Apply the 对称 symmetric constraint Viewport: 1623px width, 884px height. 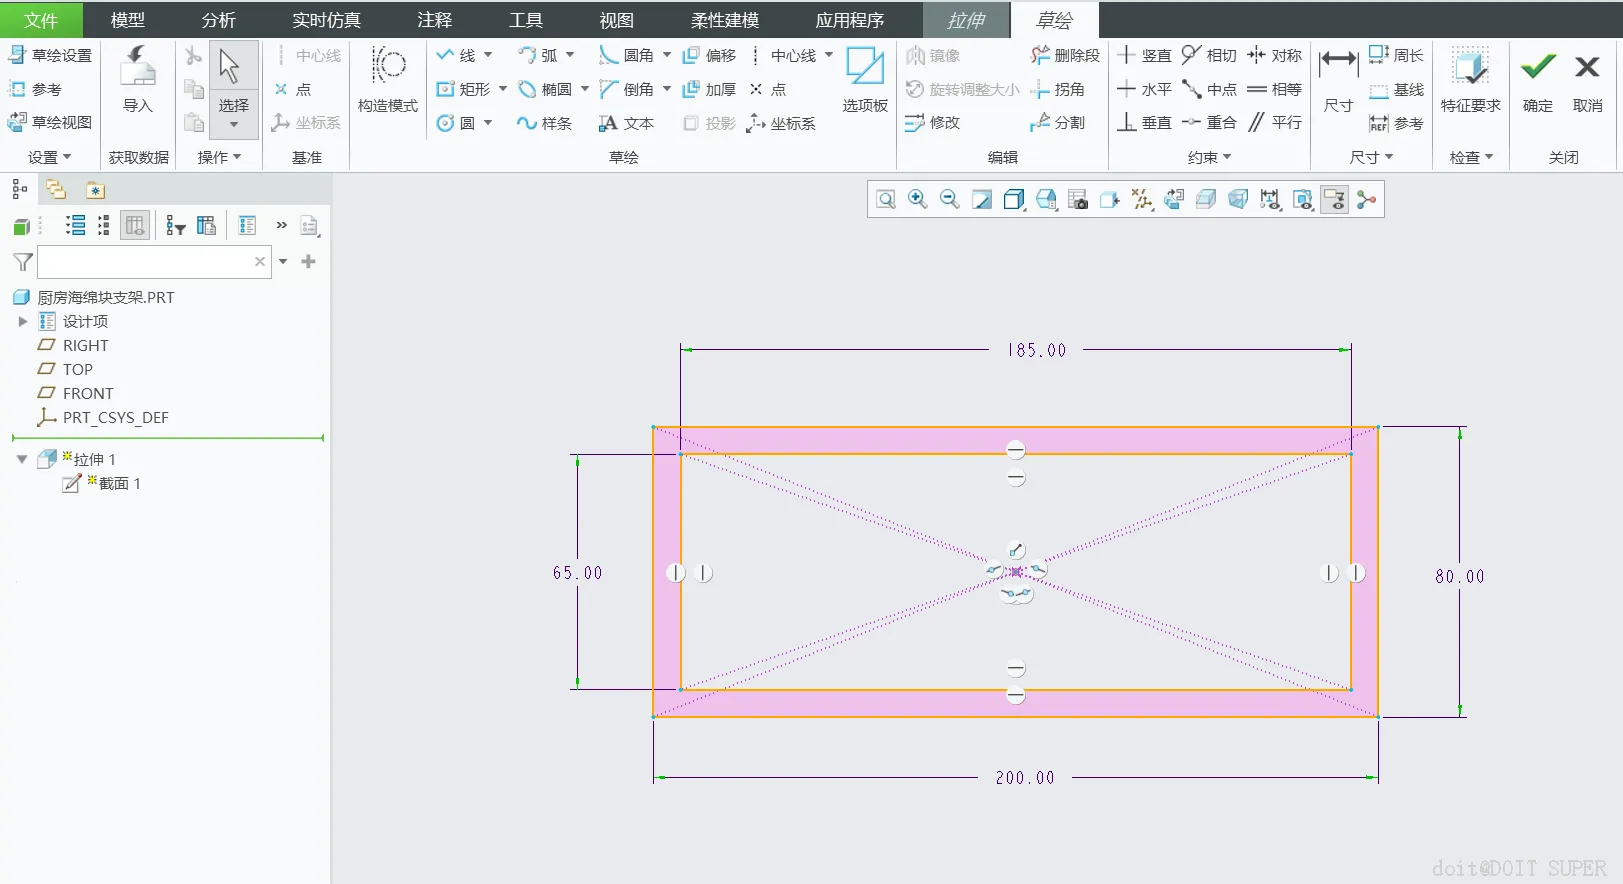coord(1274,55)
